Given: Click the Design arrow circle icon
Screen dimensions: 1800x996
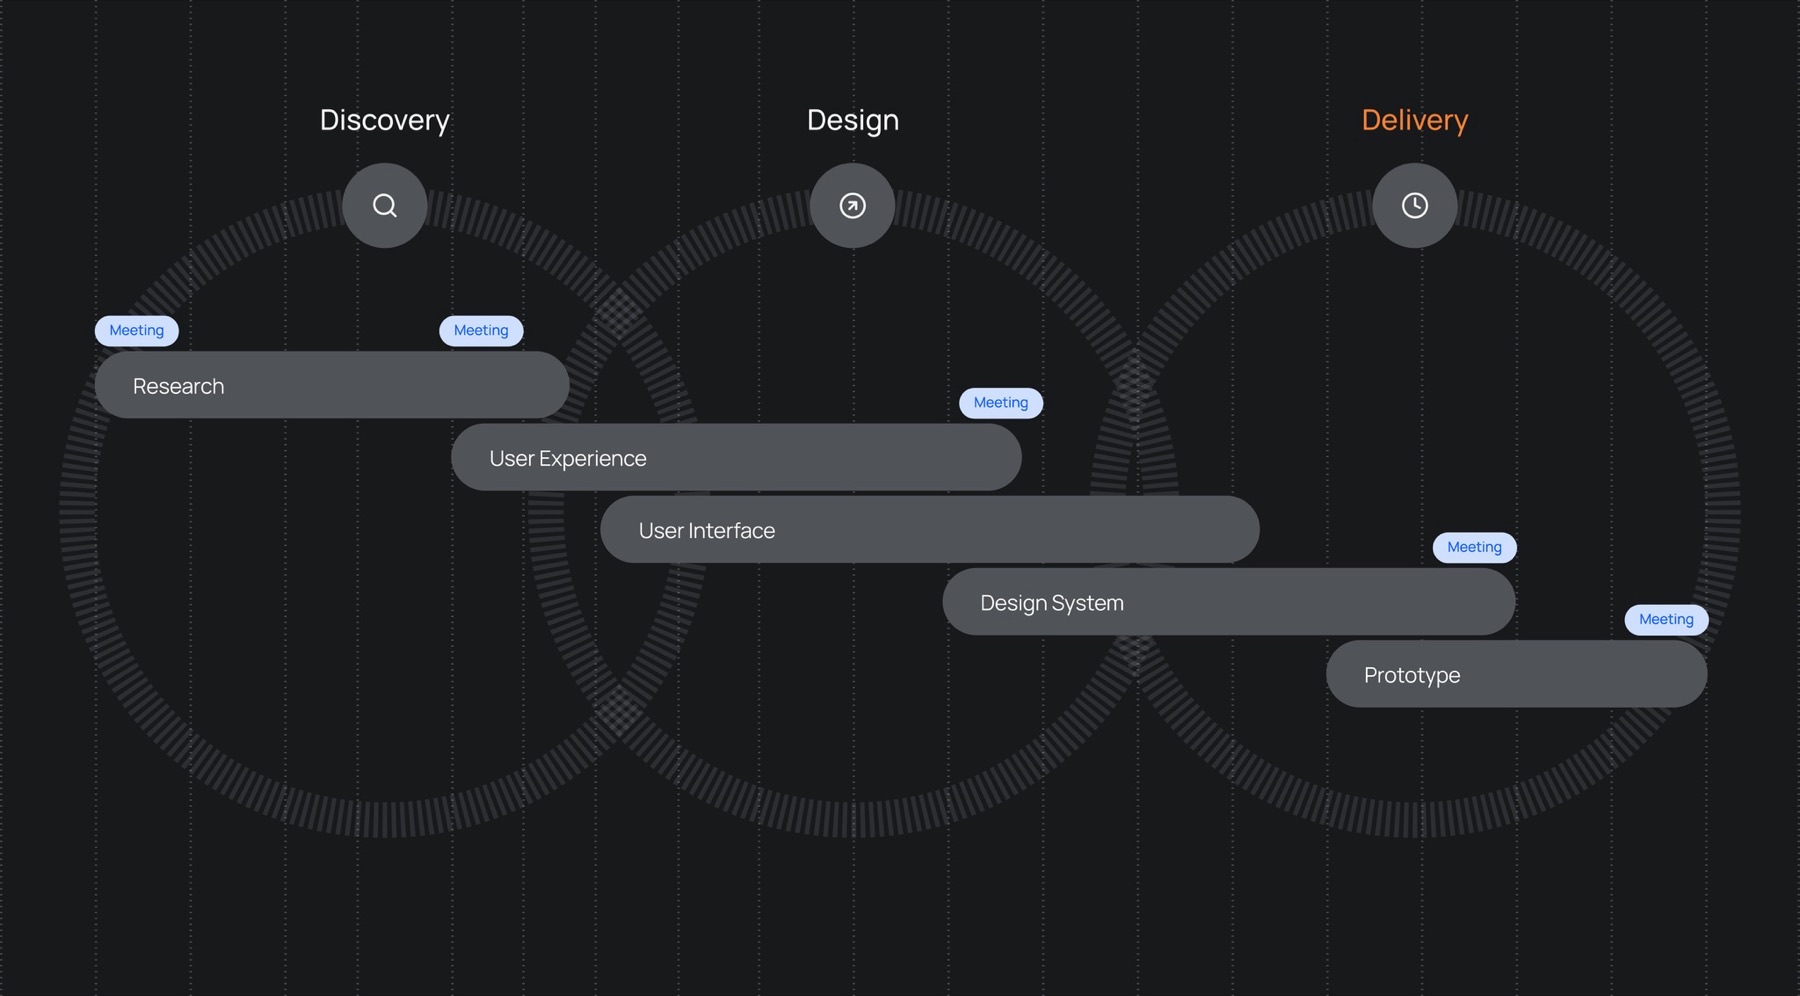Looking at the screenshot, I should point(853,206).
